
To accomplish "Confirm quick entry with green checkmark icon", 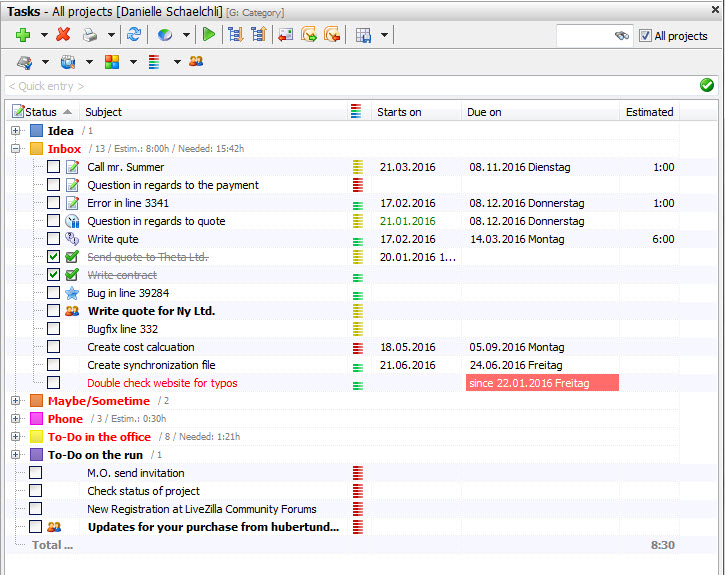I will pyautogui.click(x=707, y=86).
